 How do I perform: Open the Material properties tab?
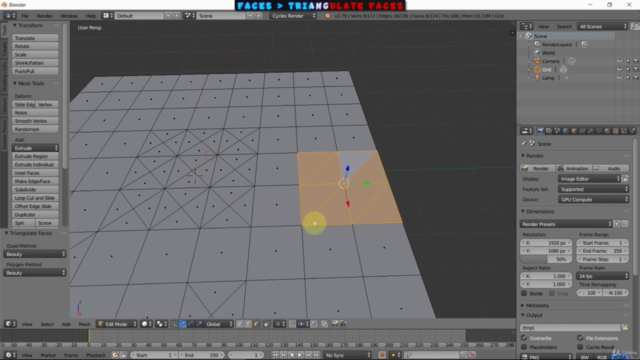607,131
